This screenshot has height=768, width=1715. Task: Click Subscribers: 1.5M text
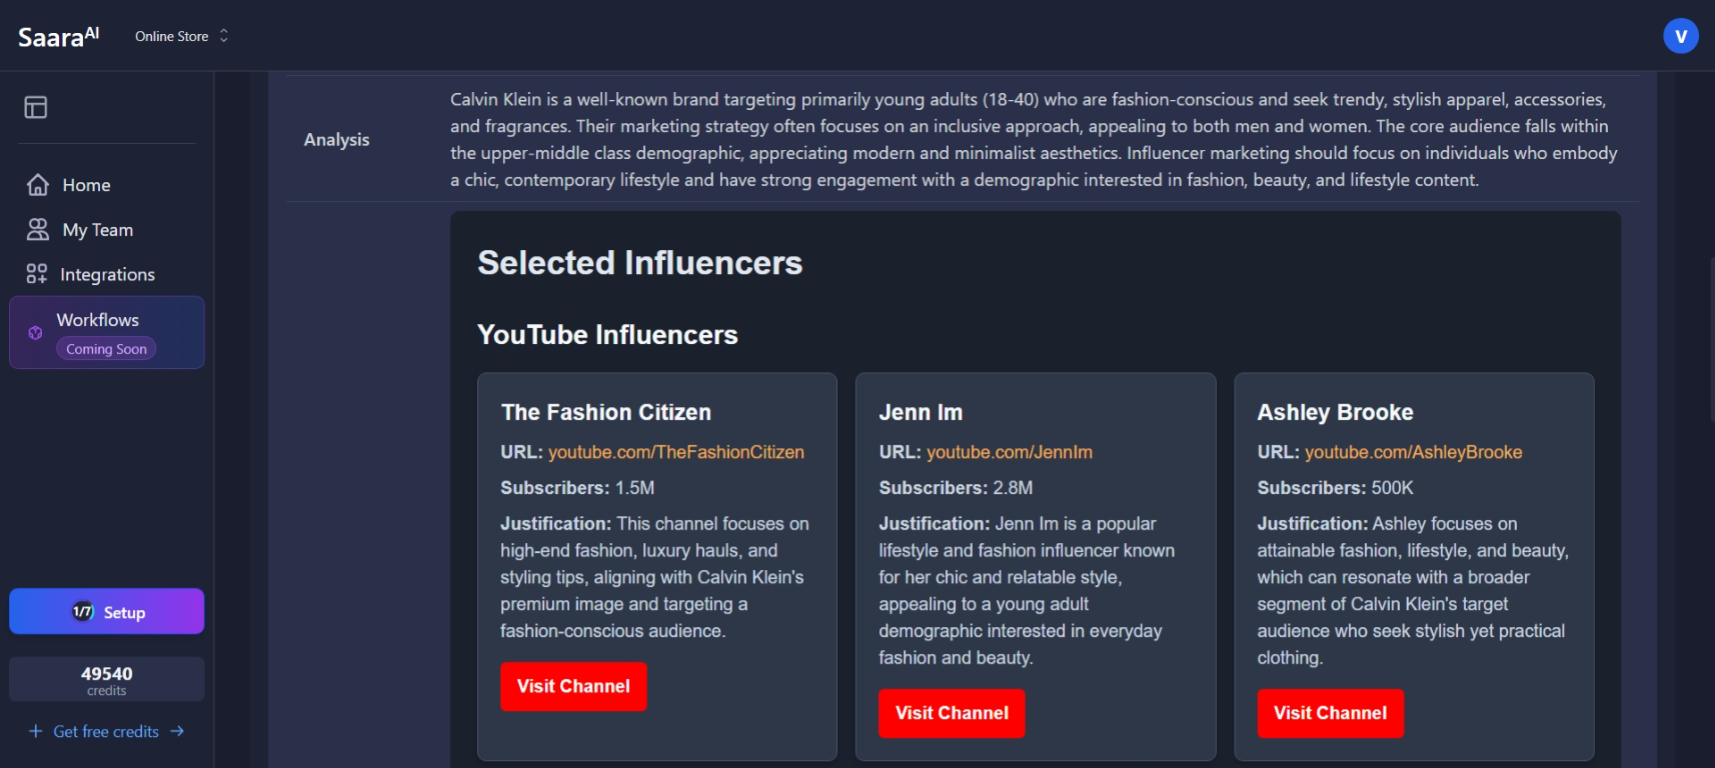pos(578,488)
